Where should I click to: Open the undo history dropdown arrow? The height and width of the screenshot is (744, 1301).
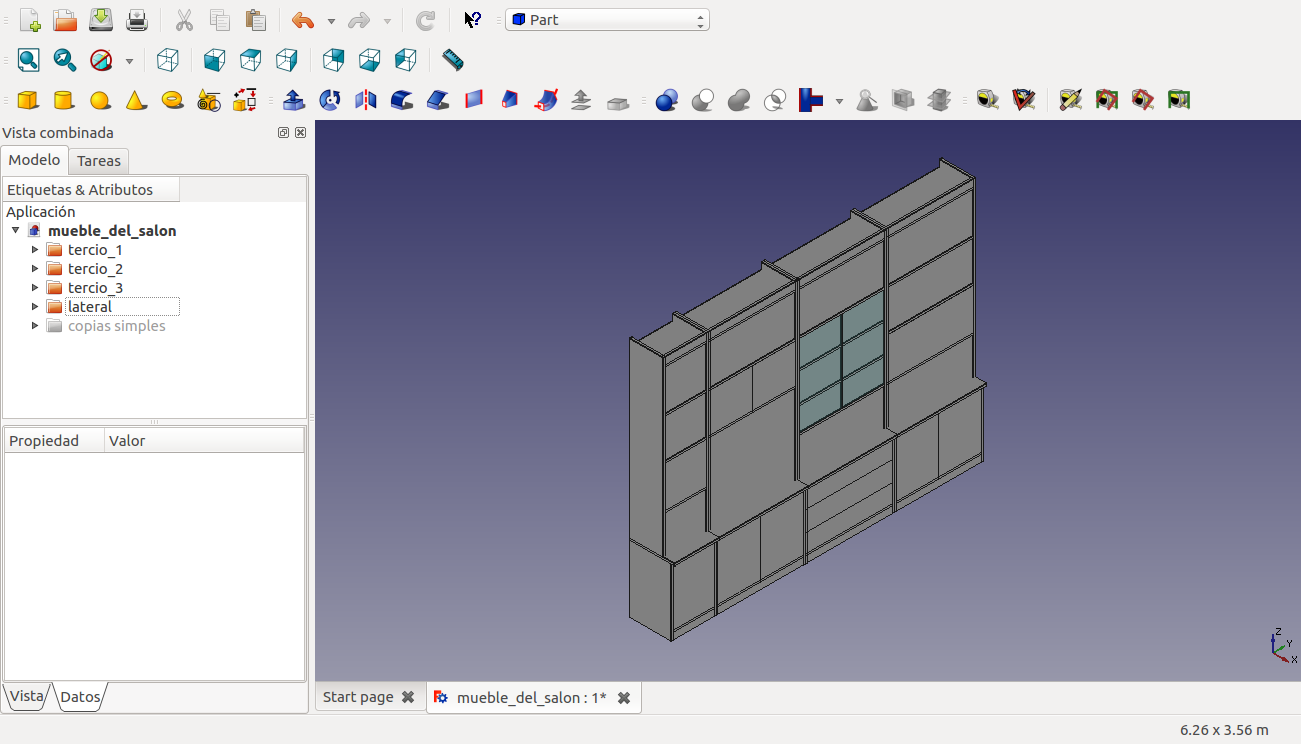(x=331, y=21)
